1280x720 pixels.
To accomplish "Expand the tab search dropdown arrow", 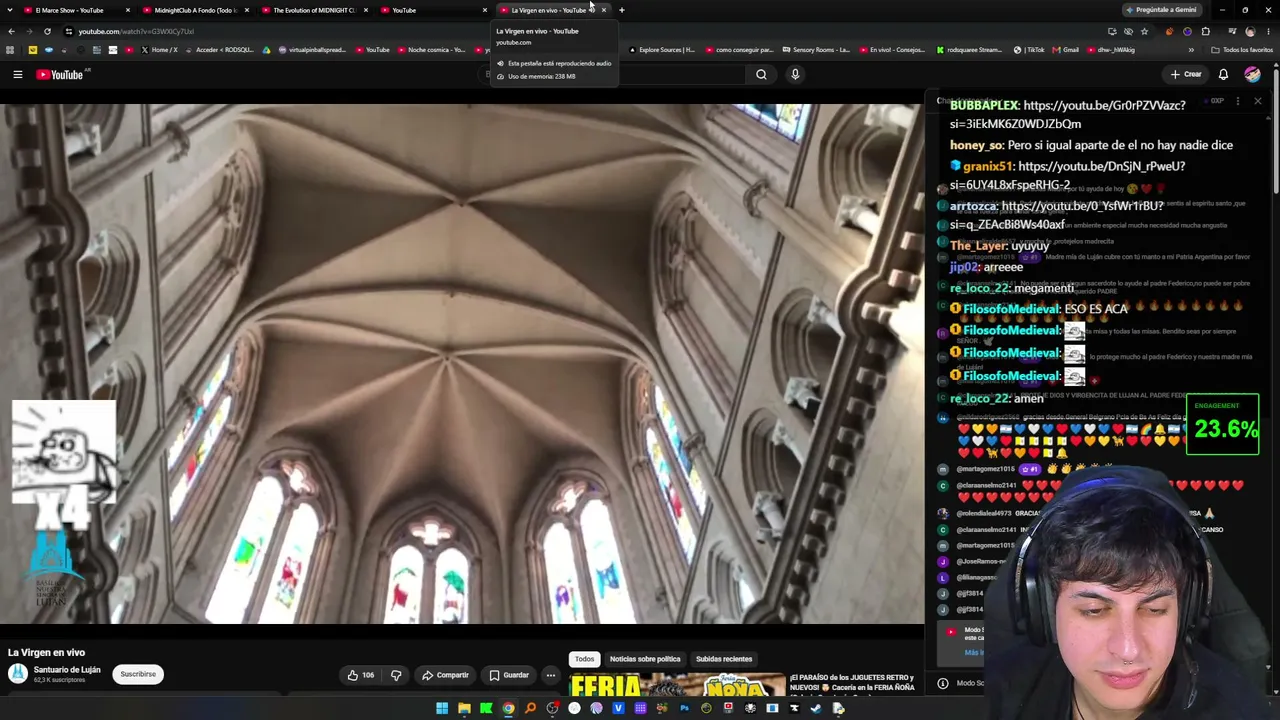I will (8, 10).
